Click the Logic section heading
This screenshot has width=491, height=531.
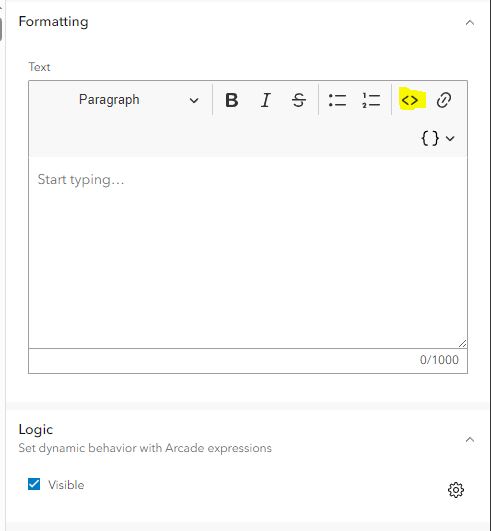click(x=36, y=429)
